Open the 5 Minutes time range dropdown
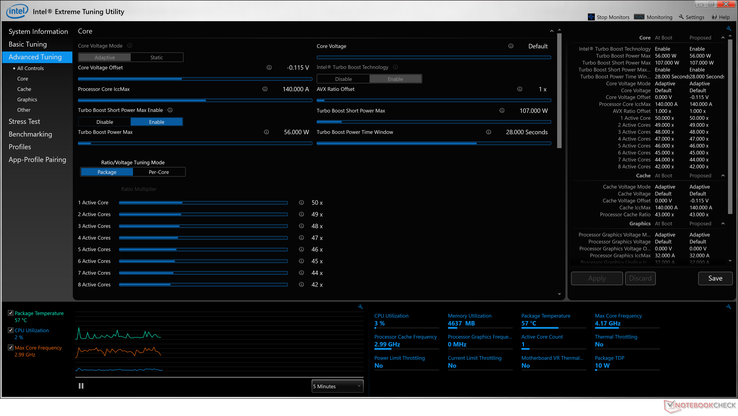Screen dimensions: 738x416 click(x=336, y=385)
